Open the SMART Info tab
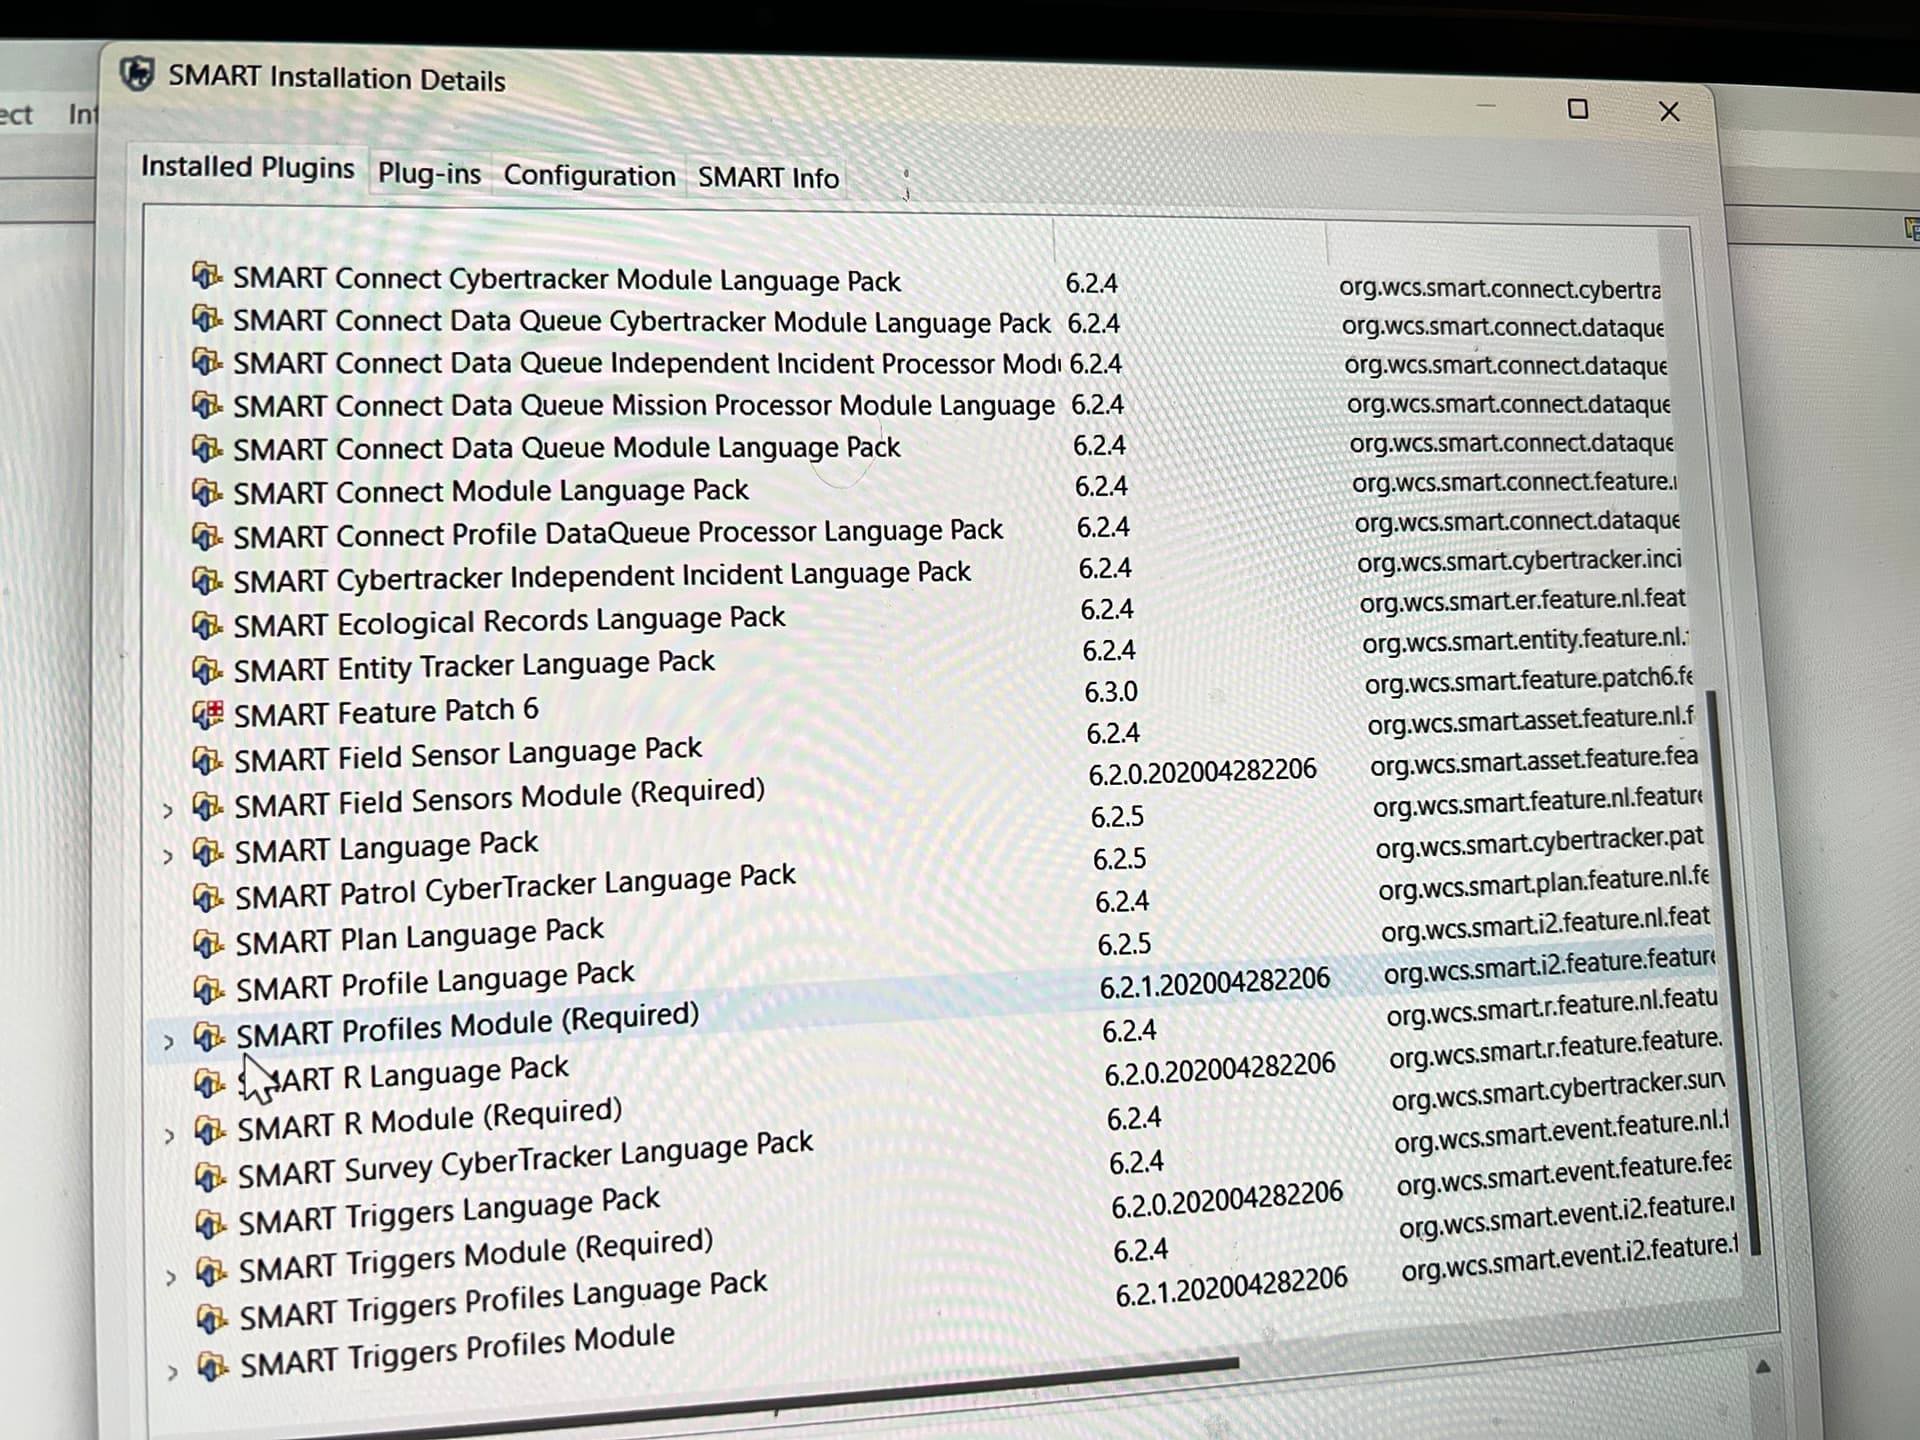This screenshot has height=1440, width=1920. (x=767, y=178)
